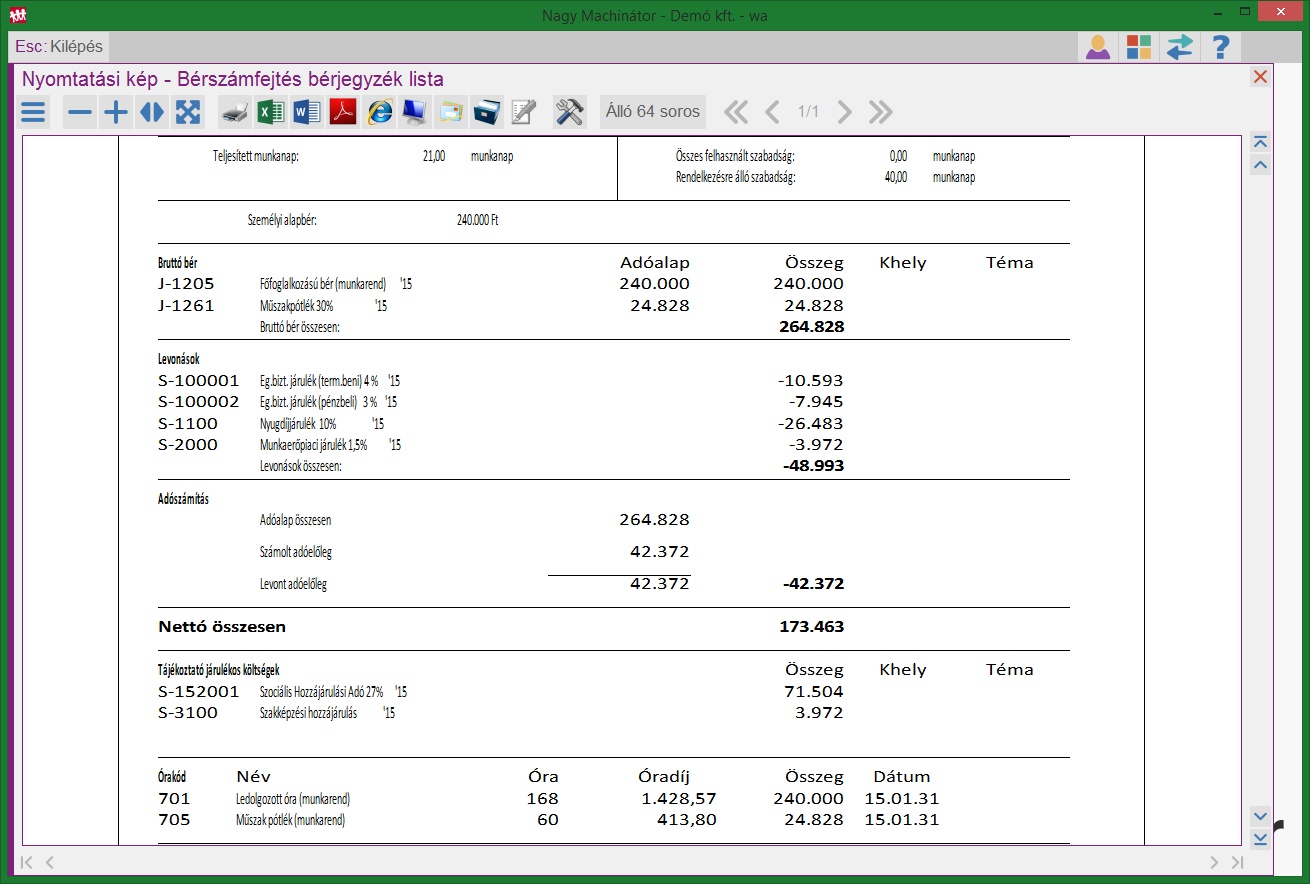Jump to the last page double arrow
This screenshot has height=884, width=1310.
(x=881, y=112)
